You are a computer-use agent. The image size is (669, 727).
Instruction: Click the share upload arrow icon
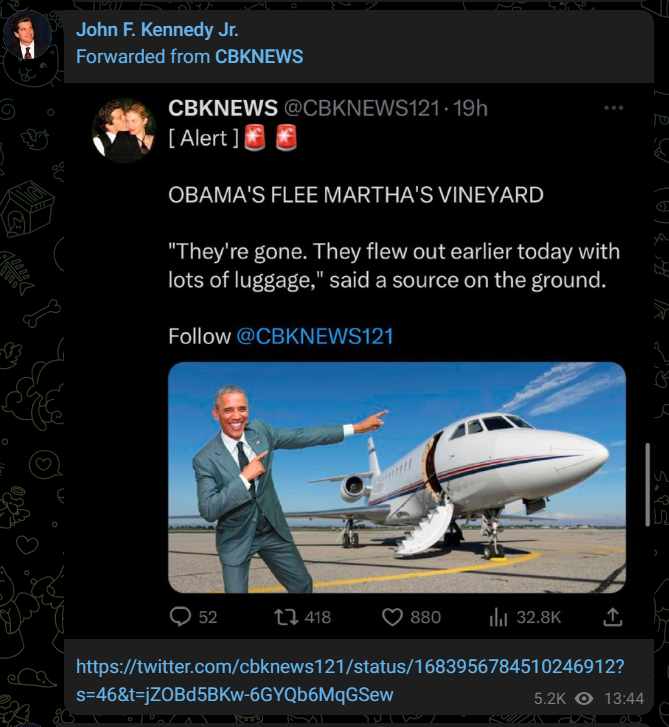(x=612, y=617)
